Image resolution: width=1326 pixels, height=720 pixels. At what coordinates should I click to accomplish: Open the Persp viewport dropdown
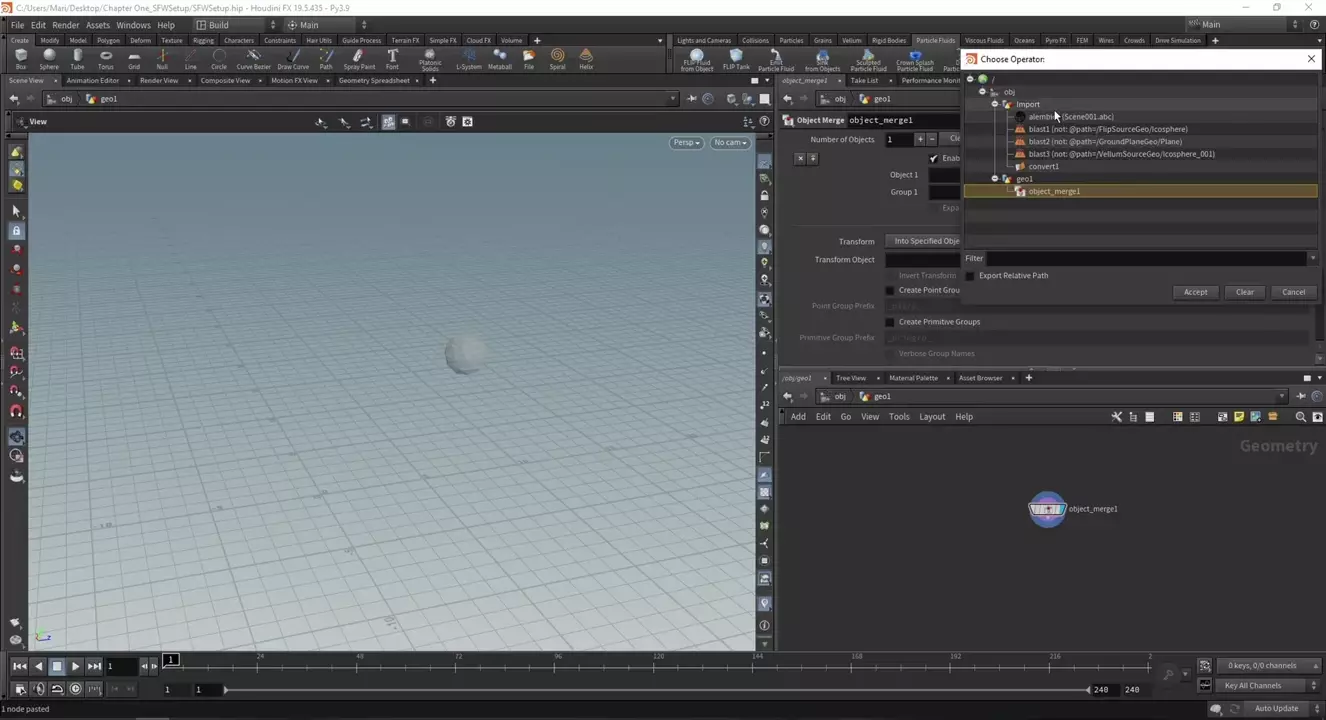[x=686, y=143]
